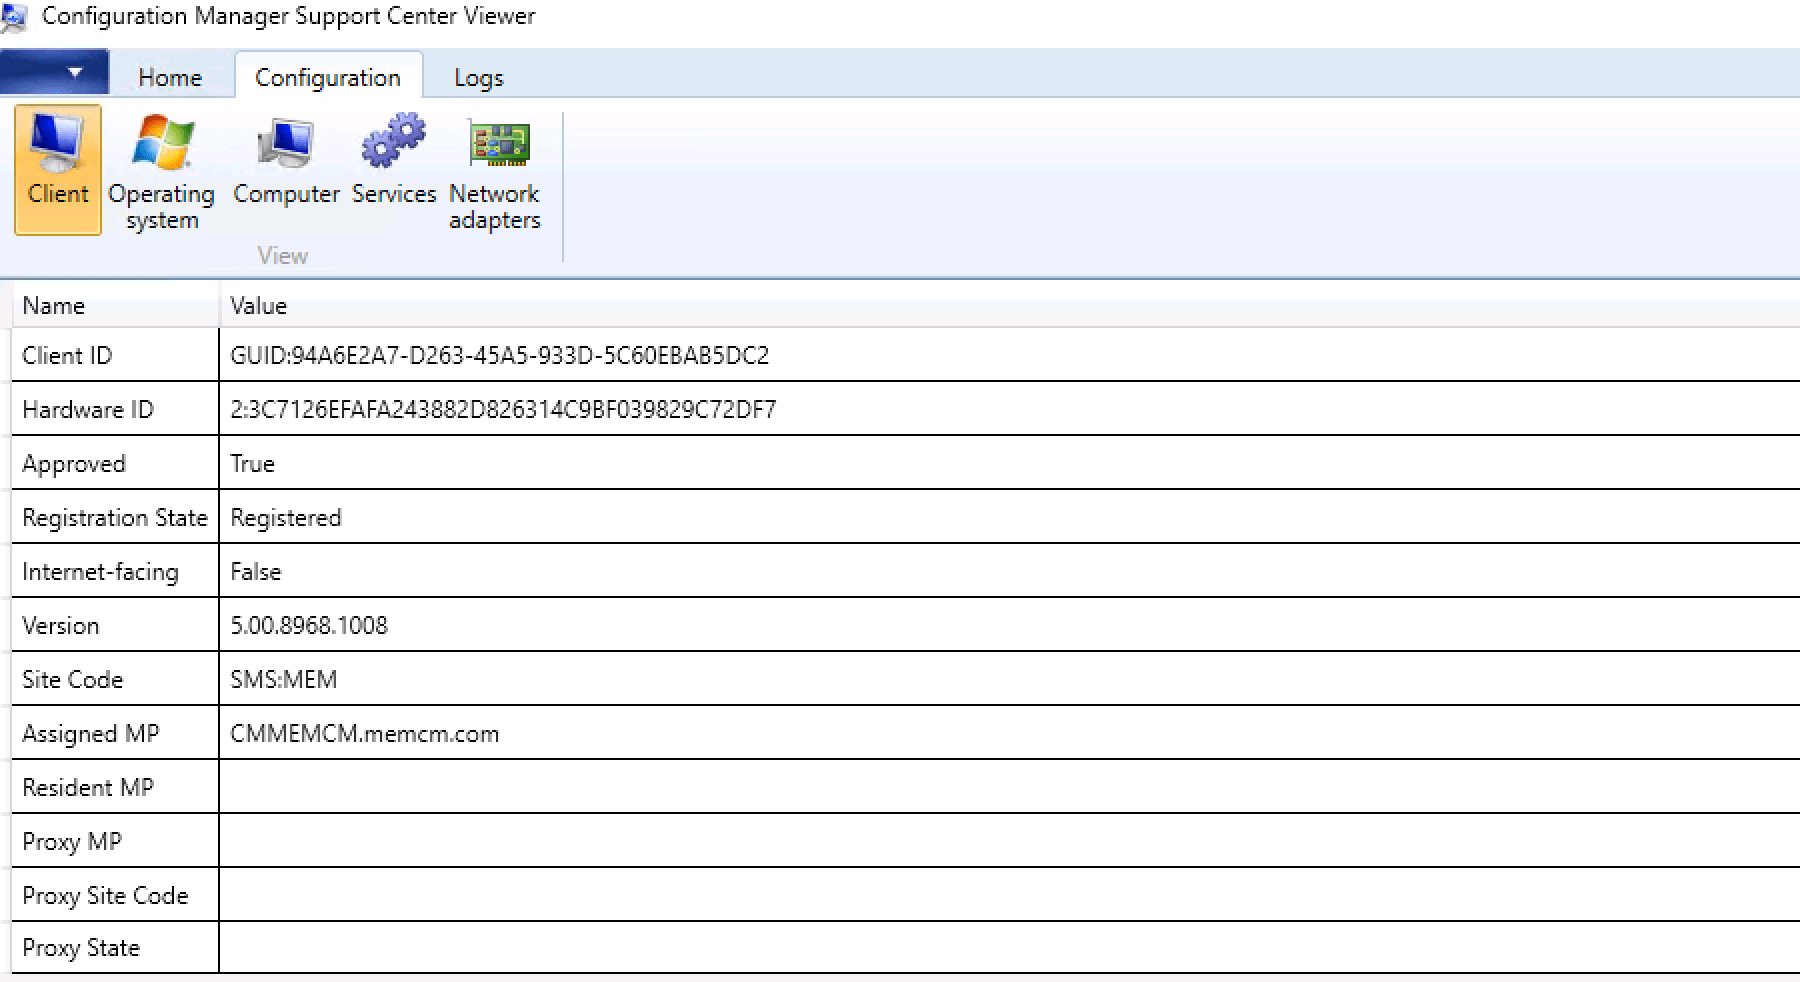The image size is (1800, 982).
Task: Click the Support Center Viewer title icon
Action: (14, 17)
